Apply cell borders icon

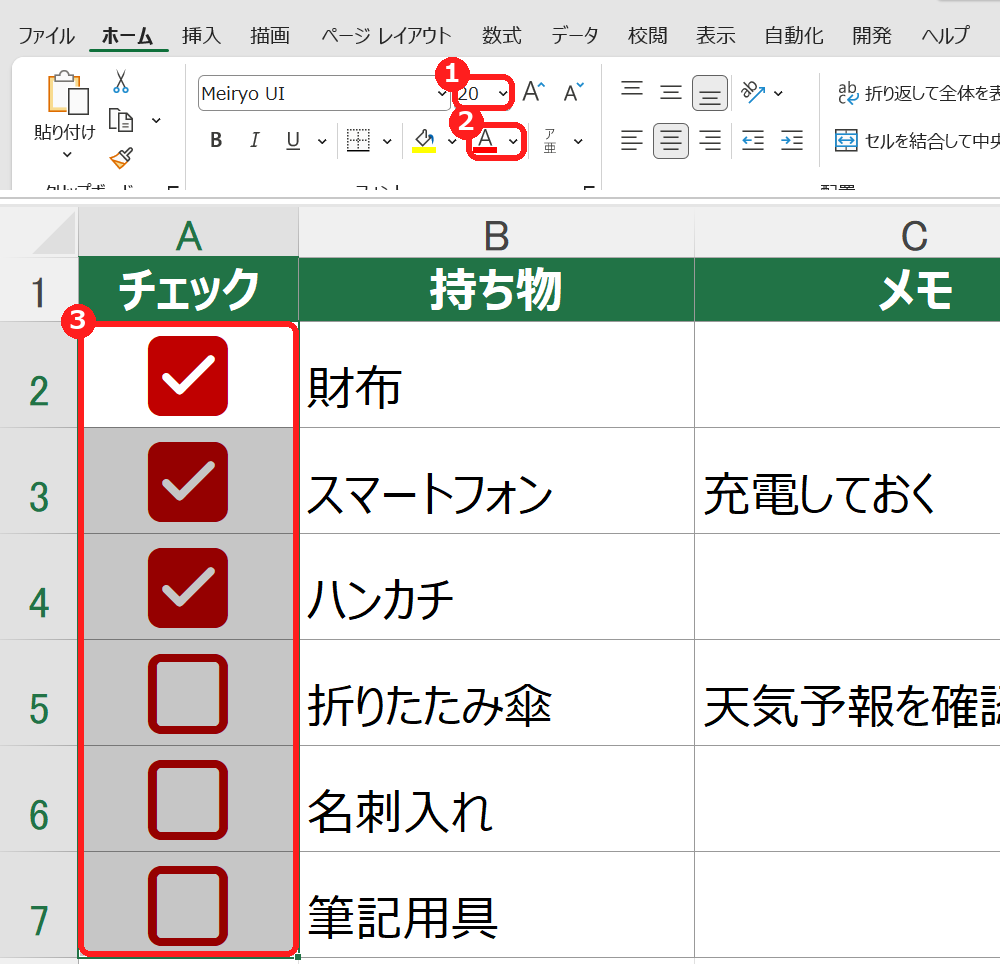click(x=358, y=140)
